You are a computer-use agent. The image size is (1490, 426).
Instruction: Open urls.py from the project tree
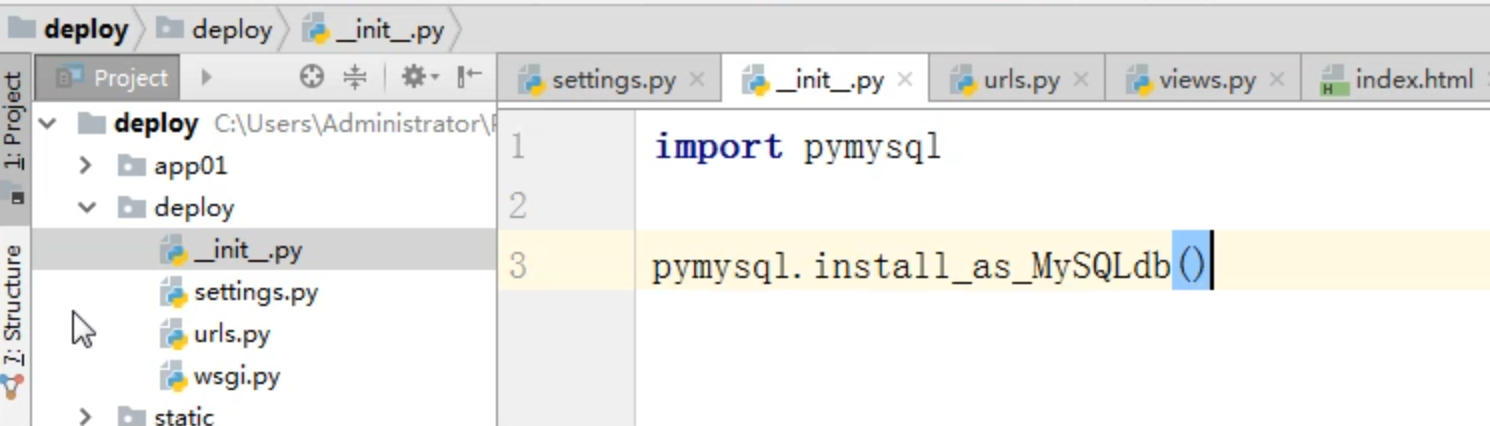tap(231, 334)
